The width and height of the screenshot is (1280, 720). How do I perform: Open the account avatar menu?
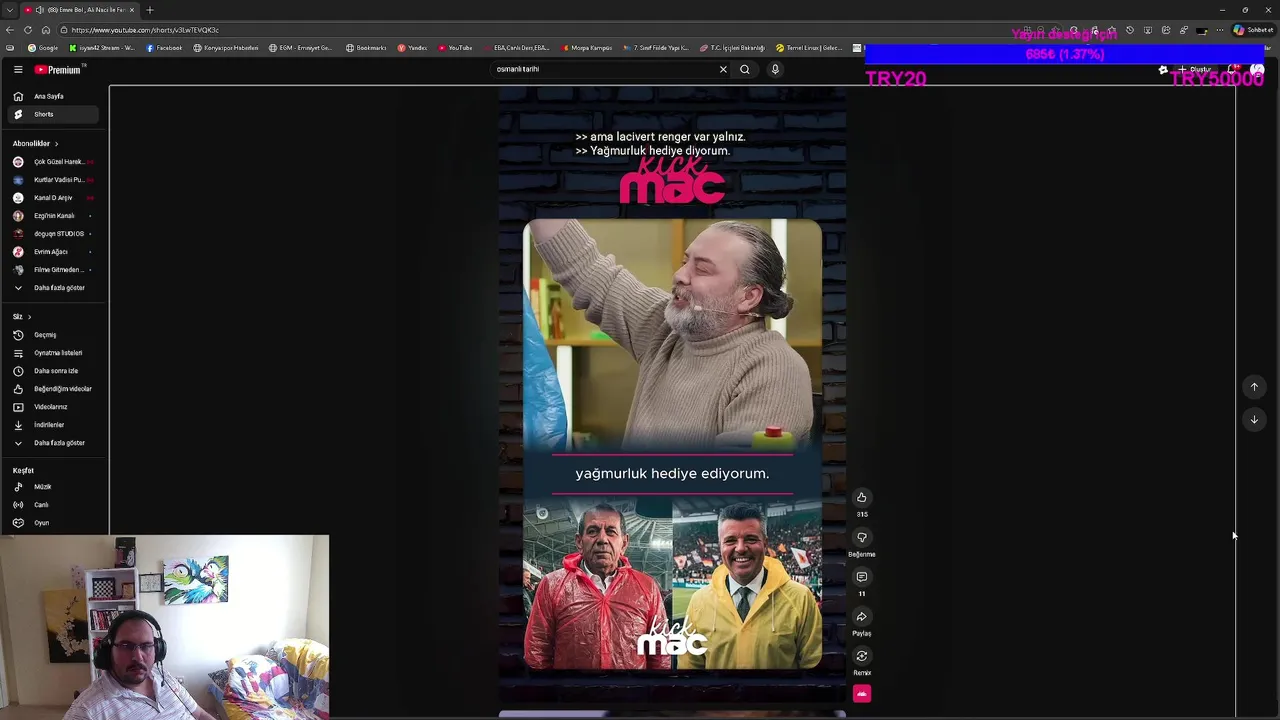point(1258,70)
